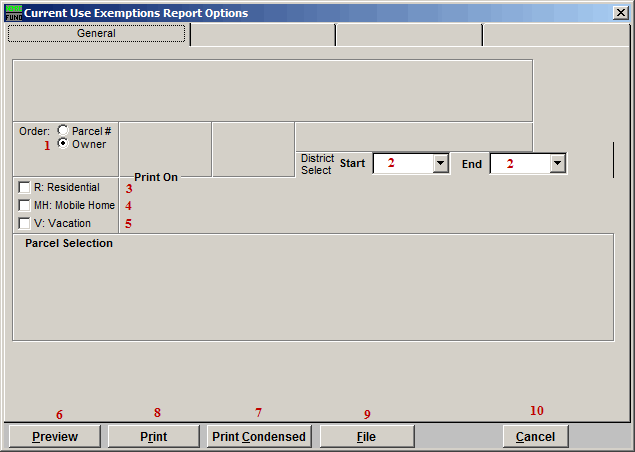Click inside the End district text field

(519, 164)
